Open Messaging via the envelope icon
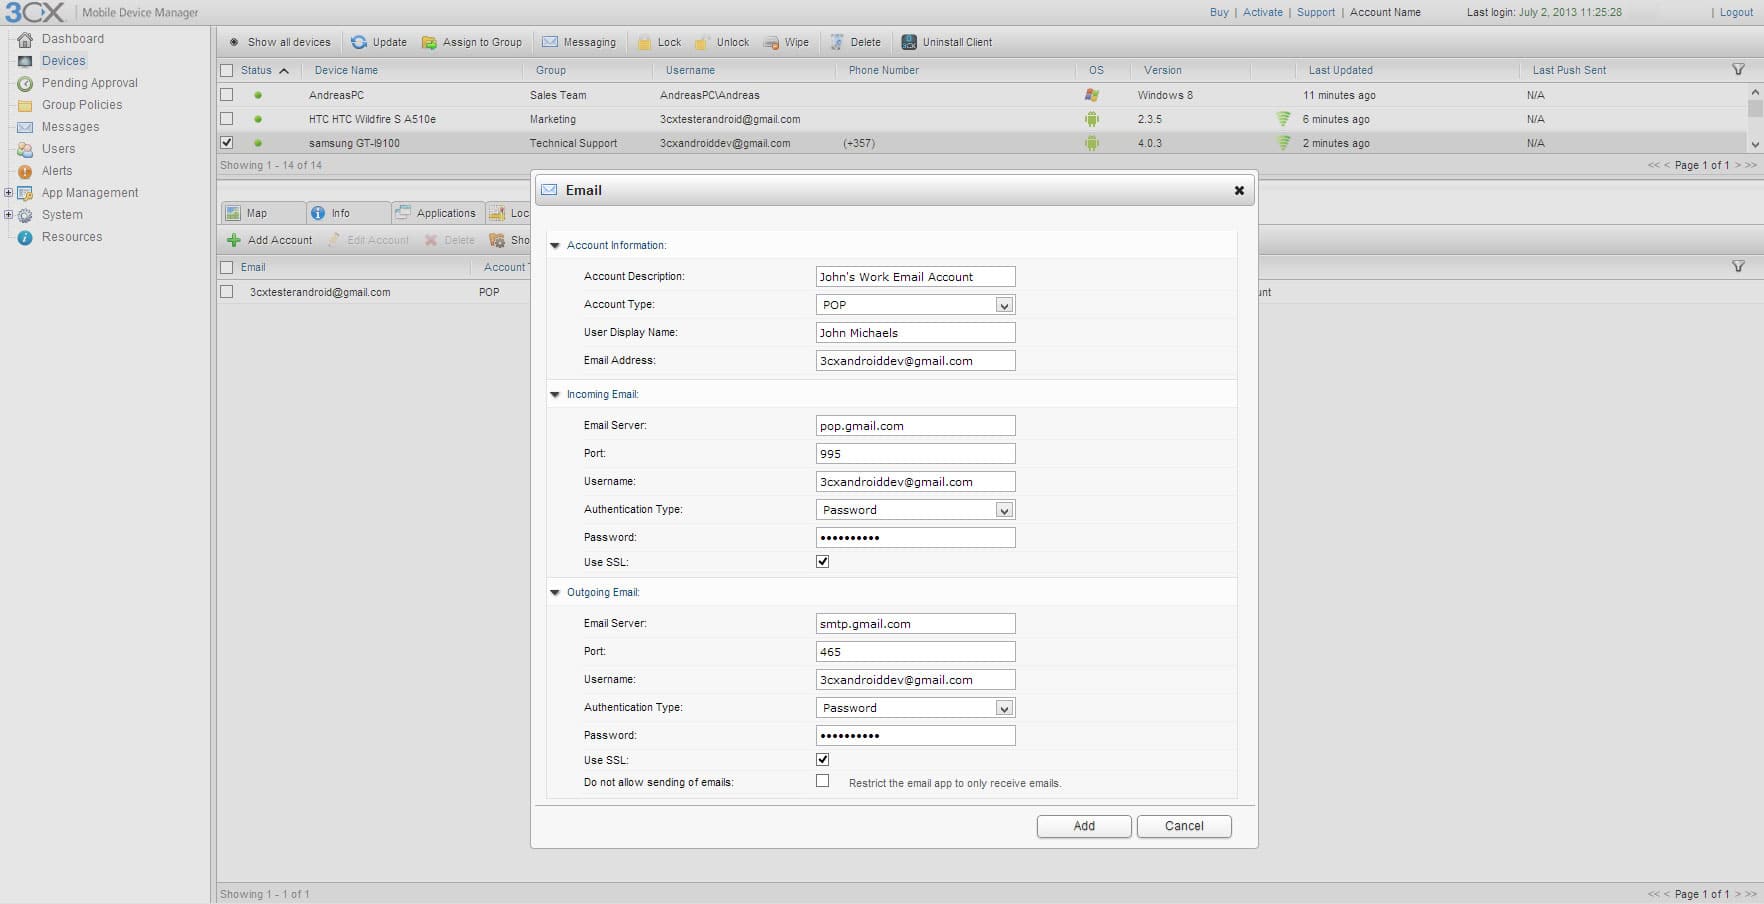 tap(550, 42)
